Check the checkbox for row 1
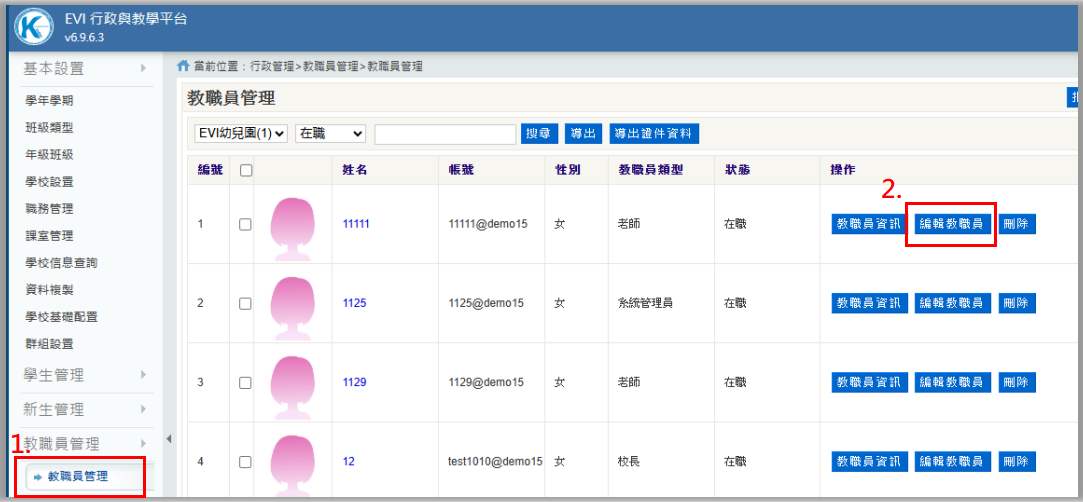1083x502 pixels. pyautogui.click(x=245, y=225)
